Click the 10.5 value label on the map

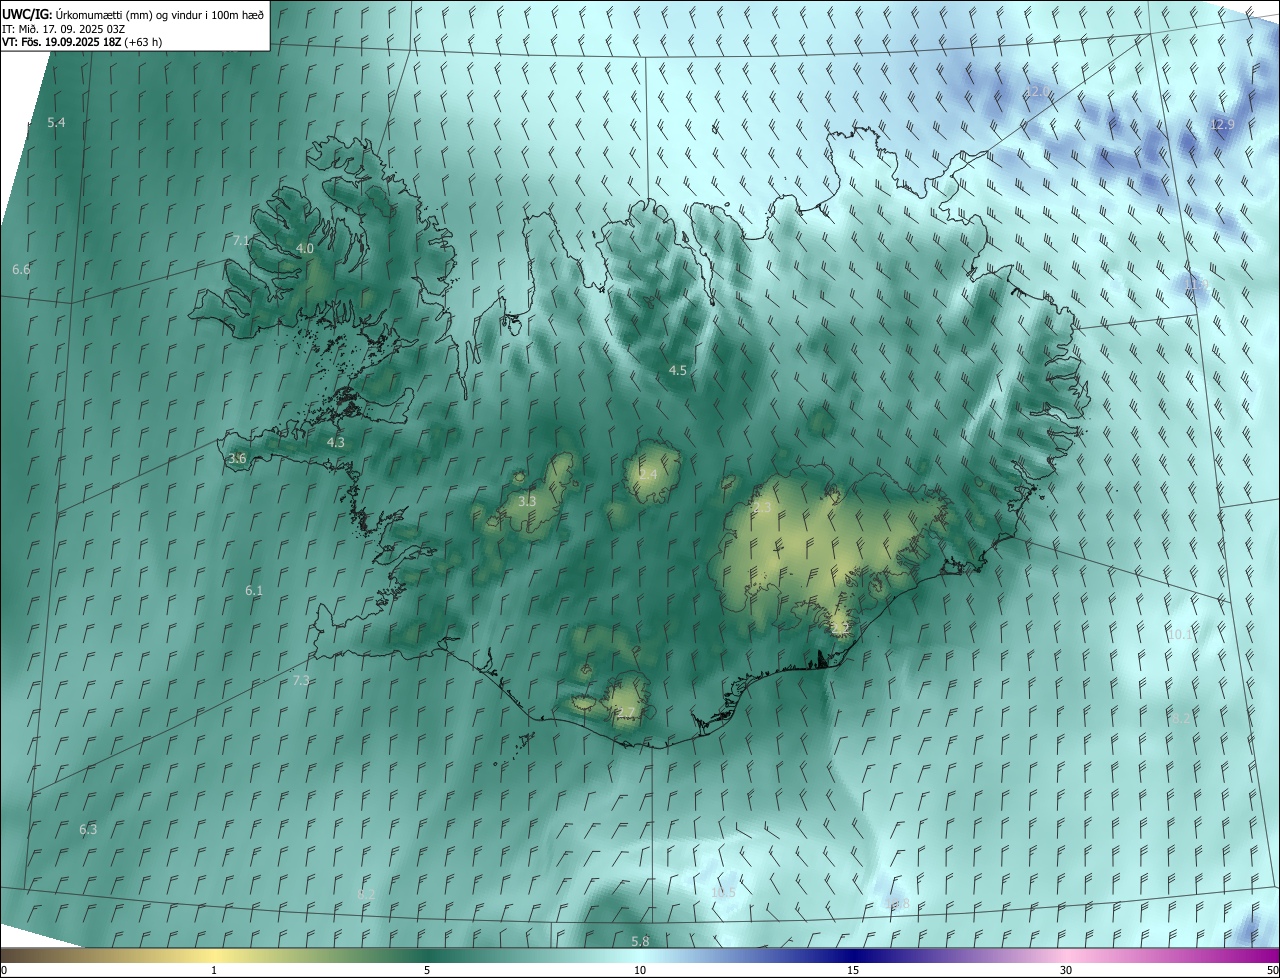tap(723, 892)
